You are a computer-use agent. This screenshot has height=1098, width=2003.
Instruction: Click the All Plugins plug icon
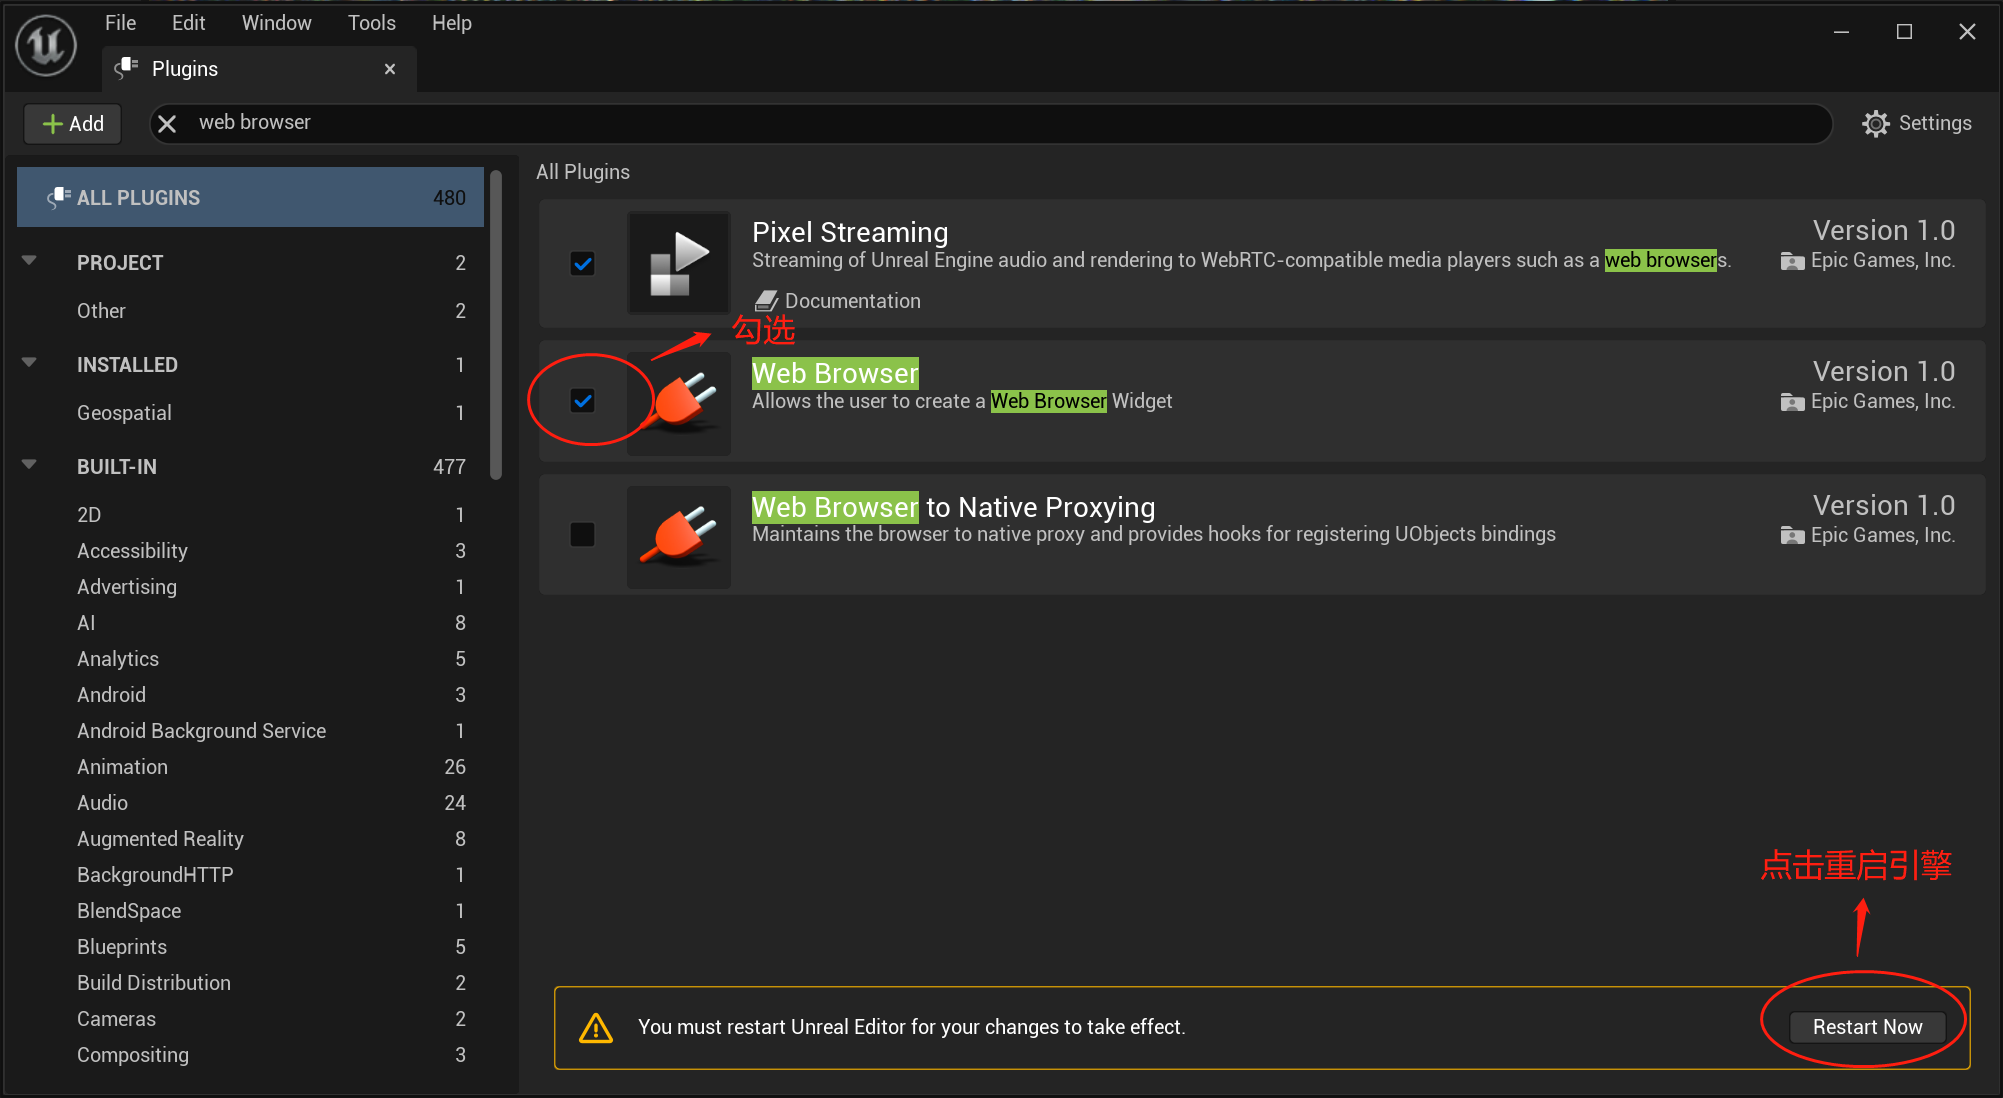point(59,197)
